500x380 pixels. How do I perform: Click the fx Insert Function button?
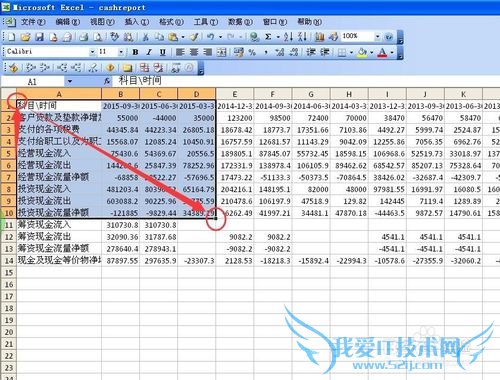point(107,81)
